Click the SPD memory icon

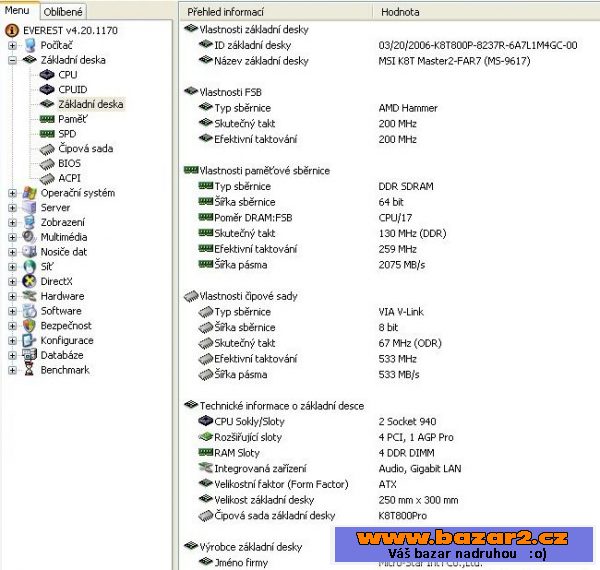coord(47,134)
